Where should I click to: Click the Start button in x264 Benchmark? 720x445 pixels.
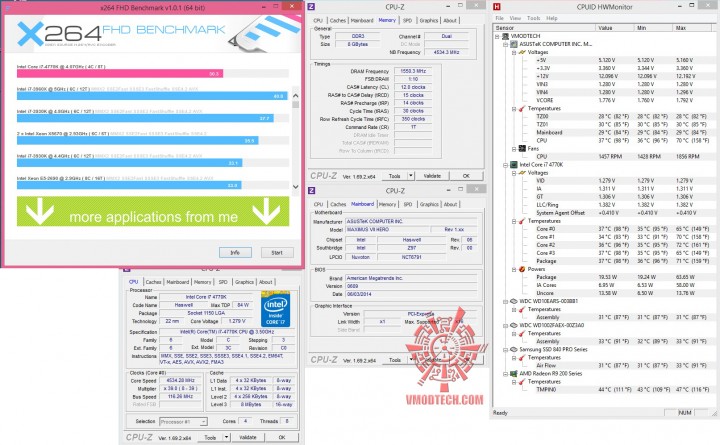(x=277, y=253)
